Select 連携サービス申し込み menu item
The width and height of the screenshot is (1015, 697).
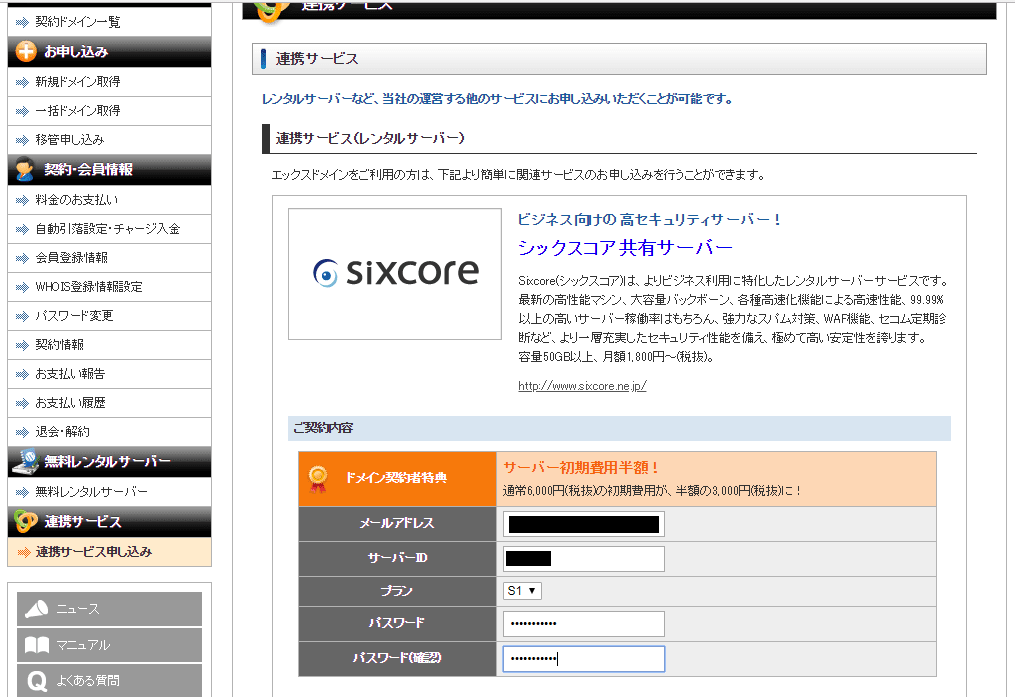[x=109, y=552]
